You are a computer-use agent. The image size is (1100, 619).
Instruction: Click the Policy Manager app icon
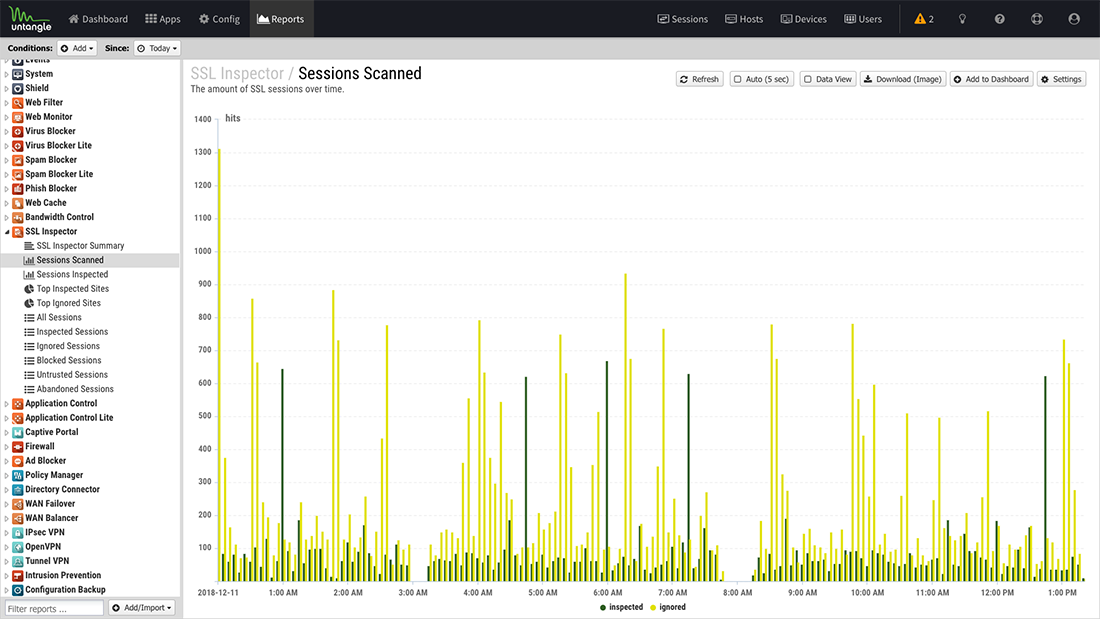18,475
